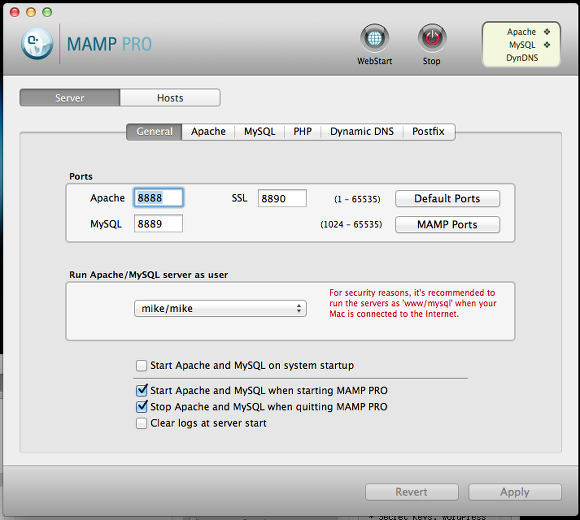Click the WebStart globe icon
The height and width of the screenshot is (520, 580).
click(x=374, y=38)
